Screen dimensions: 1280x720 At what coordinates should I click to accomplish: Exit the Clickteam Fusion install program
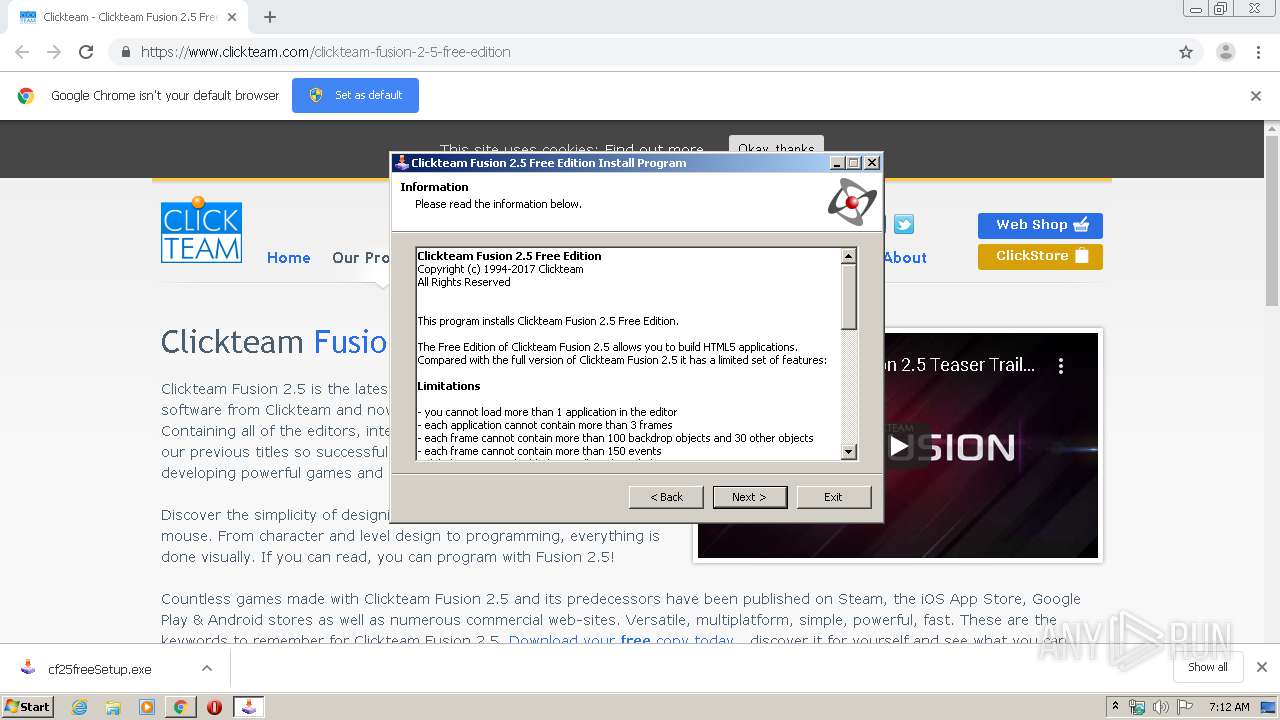pos(833,497)
